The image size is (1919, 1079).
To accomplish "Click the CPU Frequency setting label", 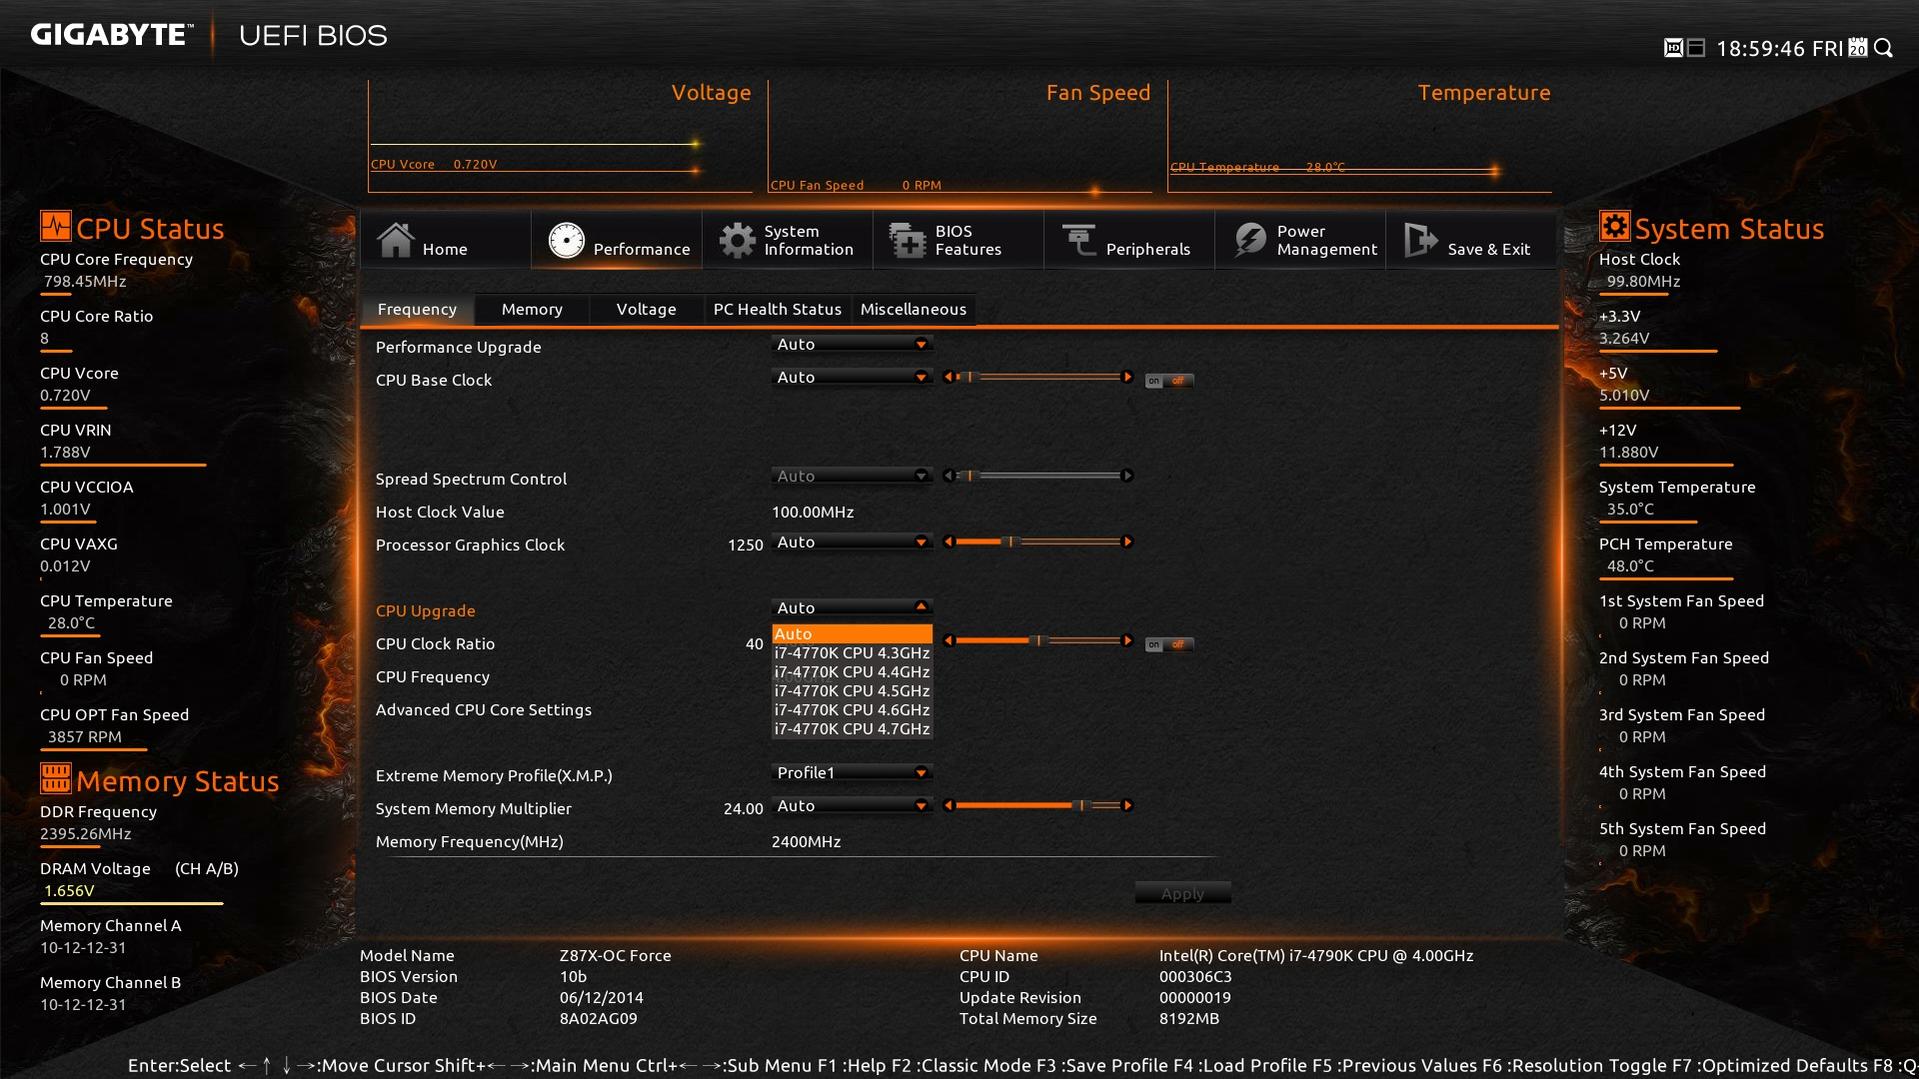I will coord(432,677).
